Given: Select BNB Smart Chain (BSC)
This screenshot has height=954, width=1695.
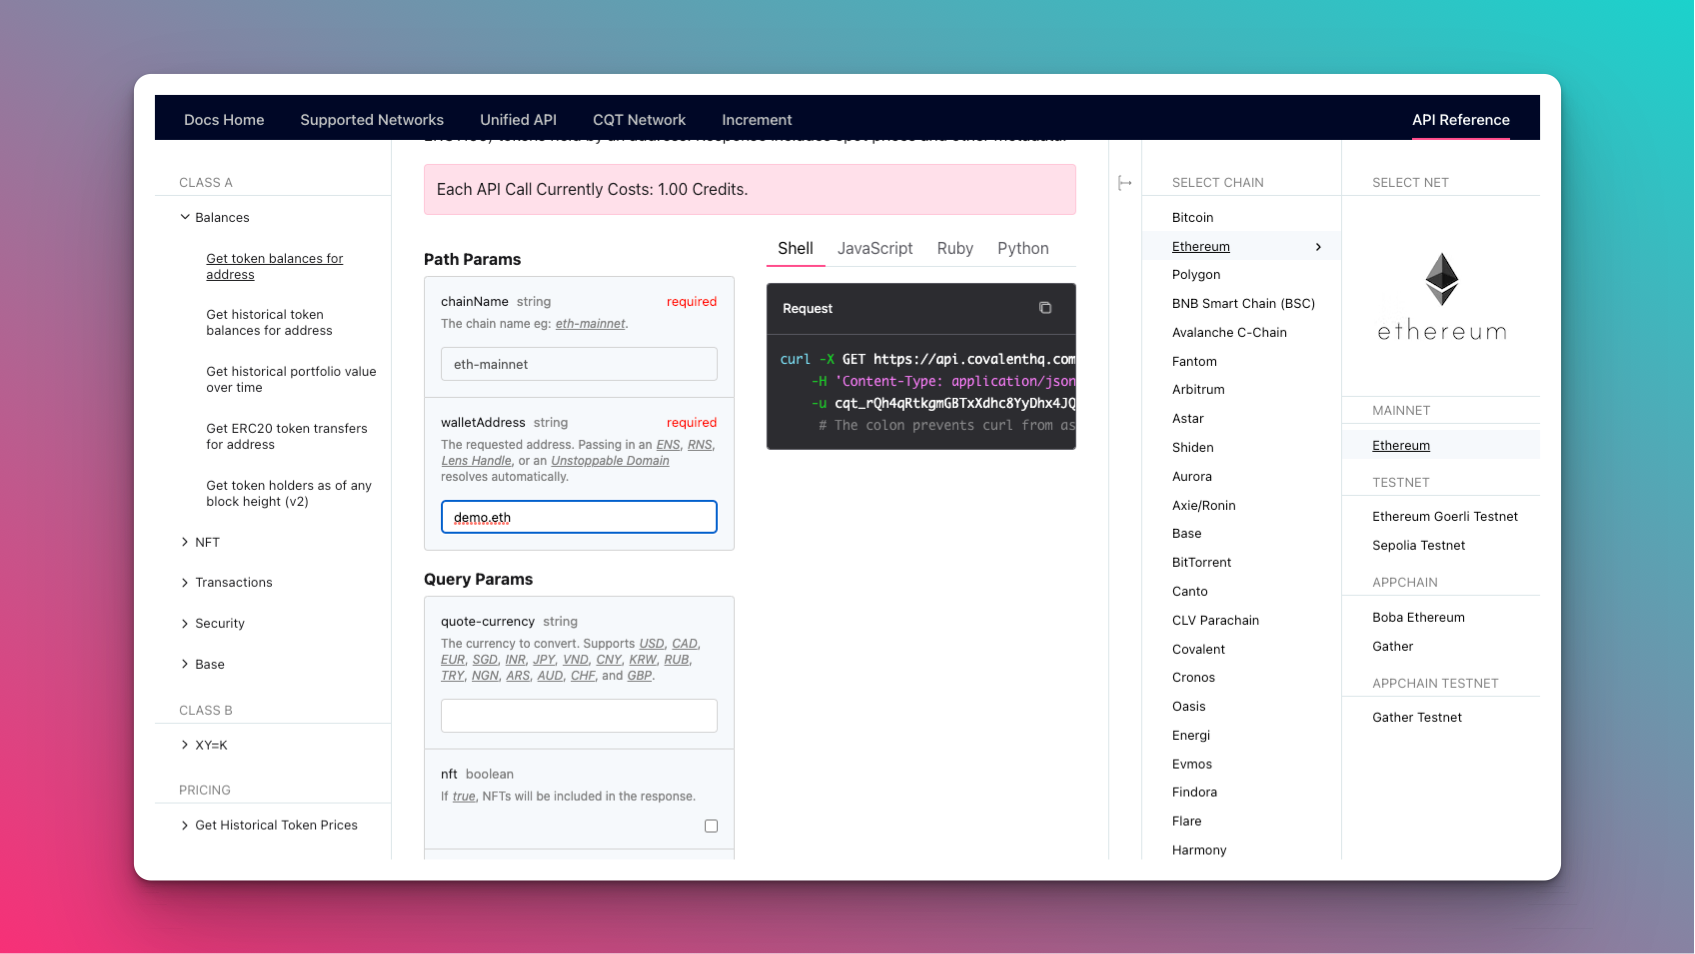Looking at the screenshot, I should 1243,304.
